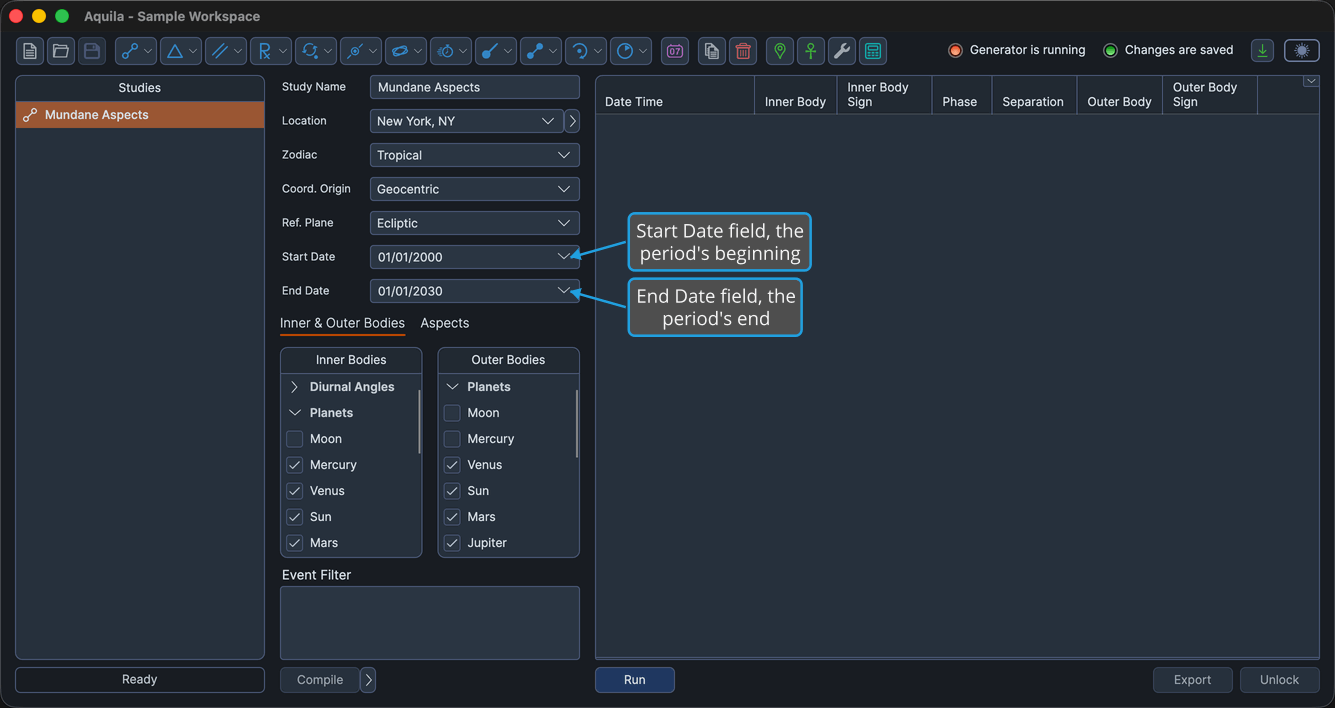
Task: Expand Diurnal Angles group in Inner Bodies
Action: (295, 387)
